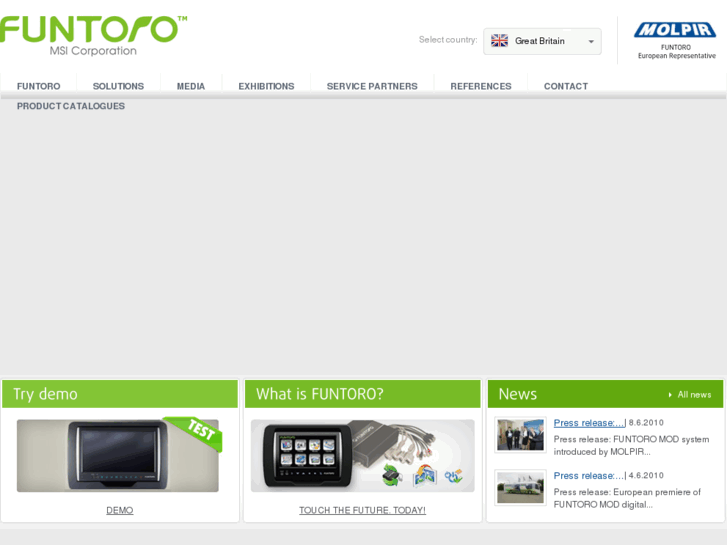
Task: Click the Try demo header
Action: [120, 394]
